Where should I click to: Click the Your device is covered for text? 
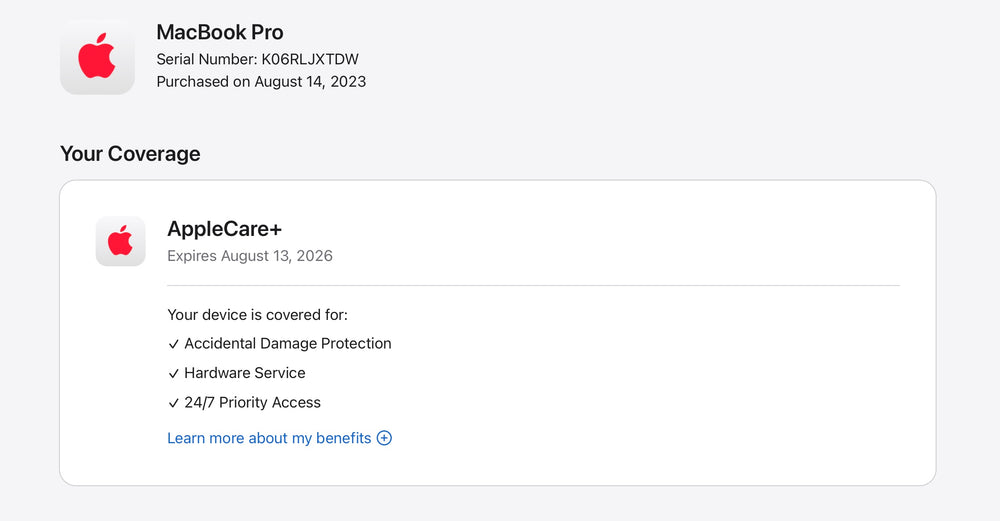coord(257,315)
